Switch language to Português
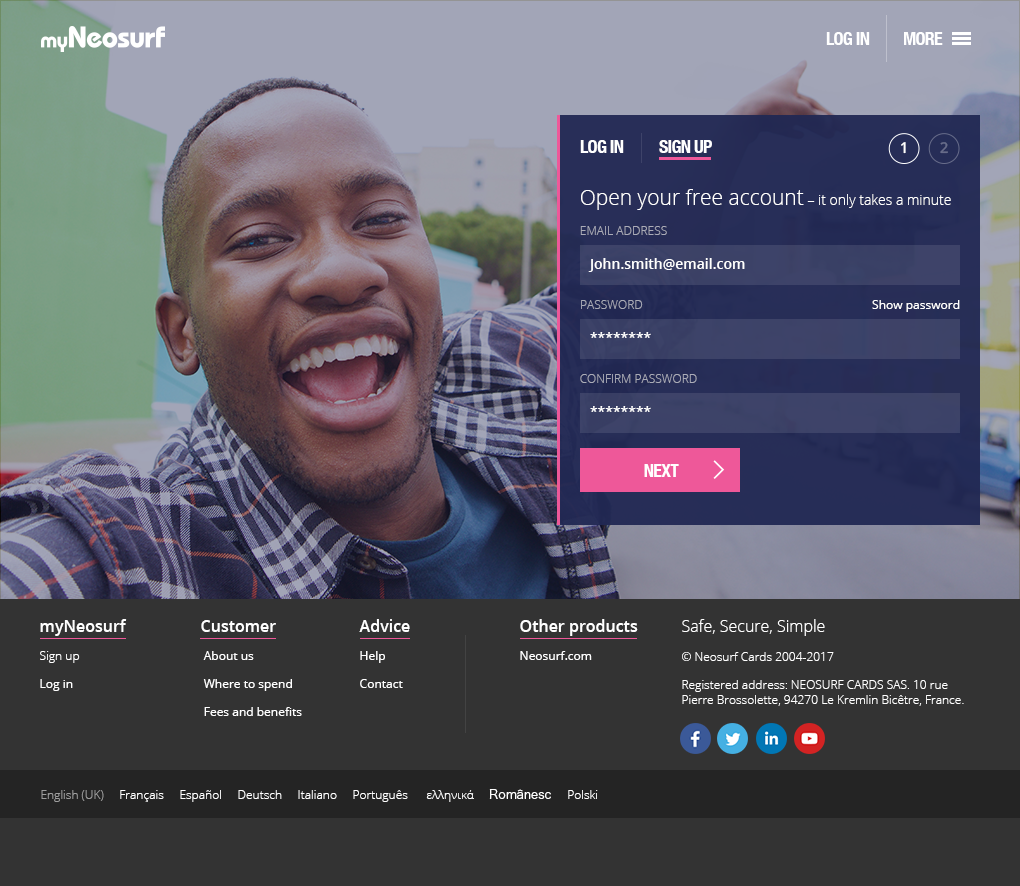The image size is (1020, 886). pos(380,795)
